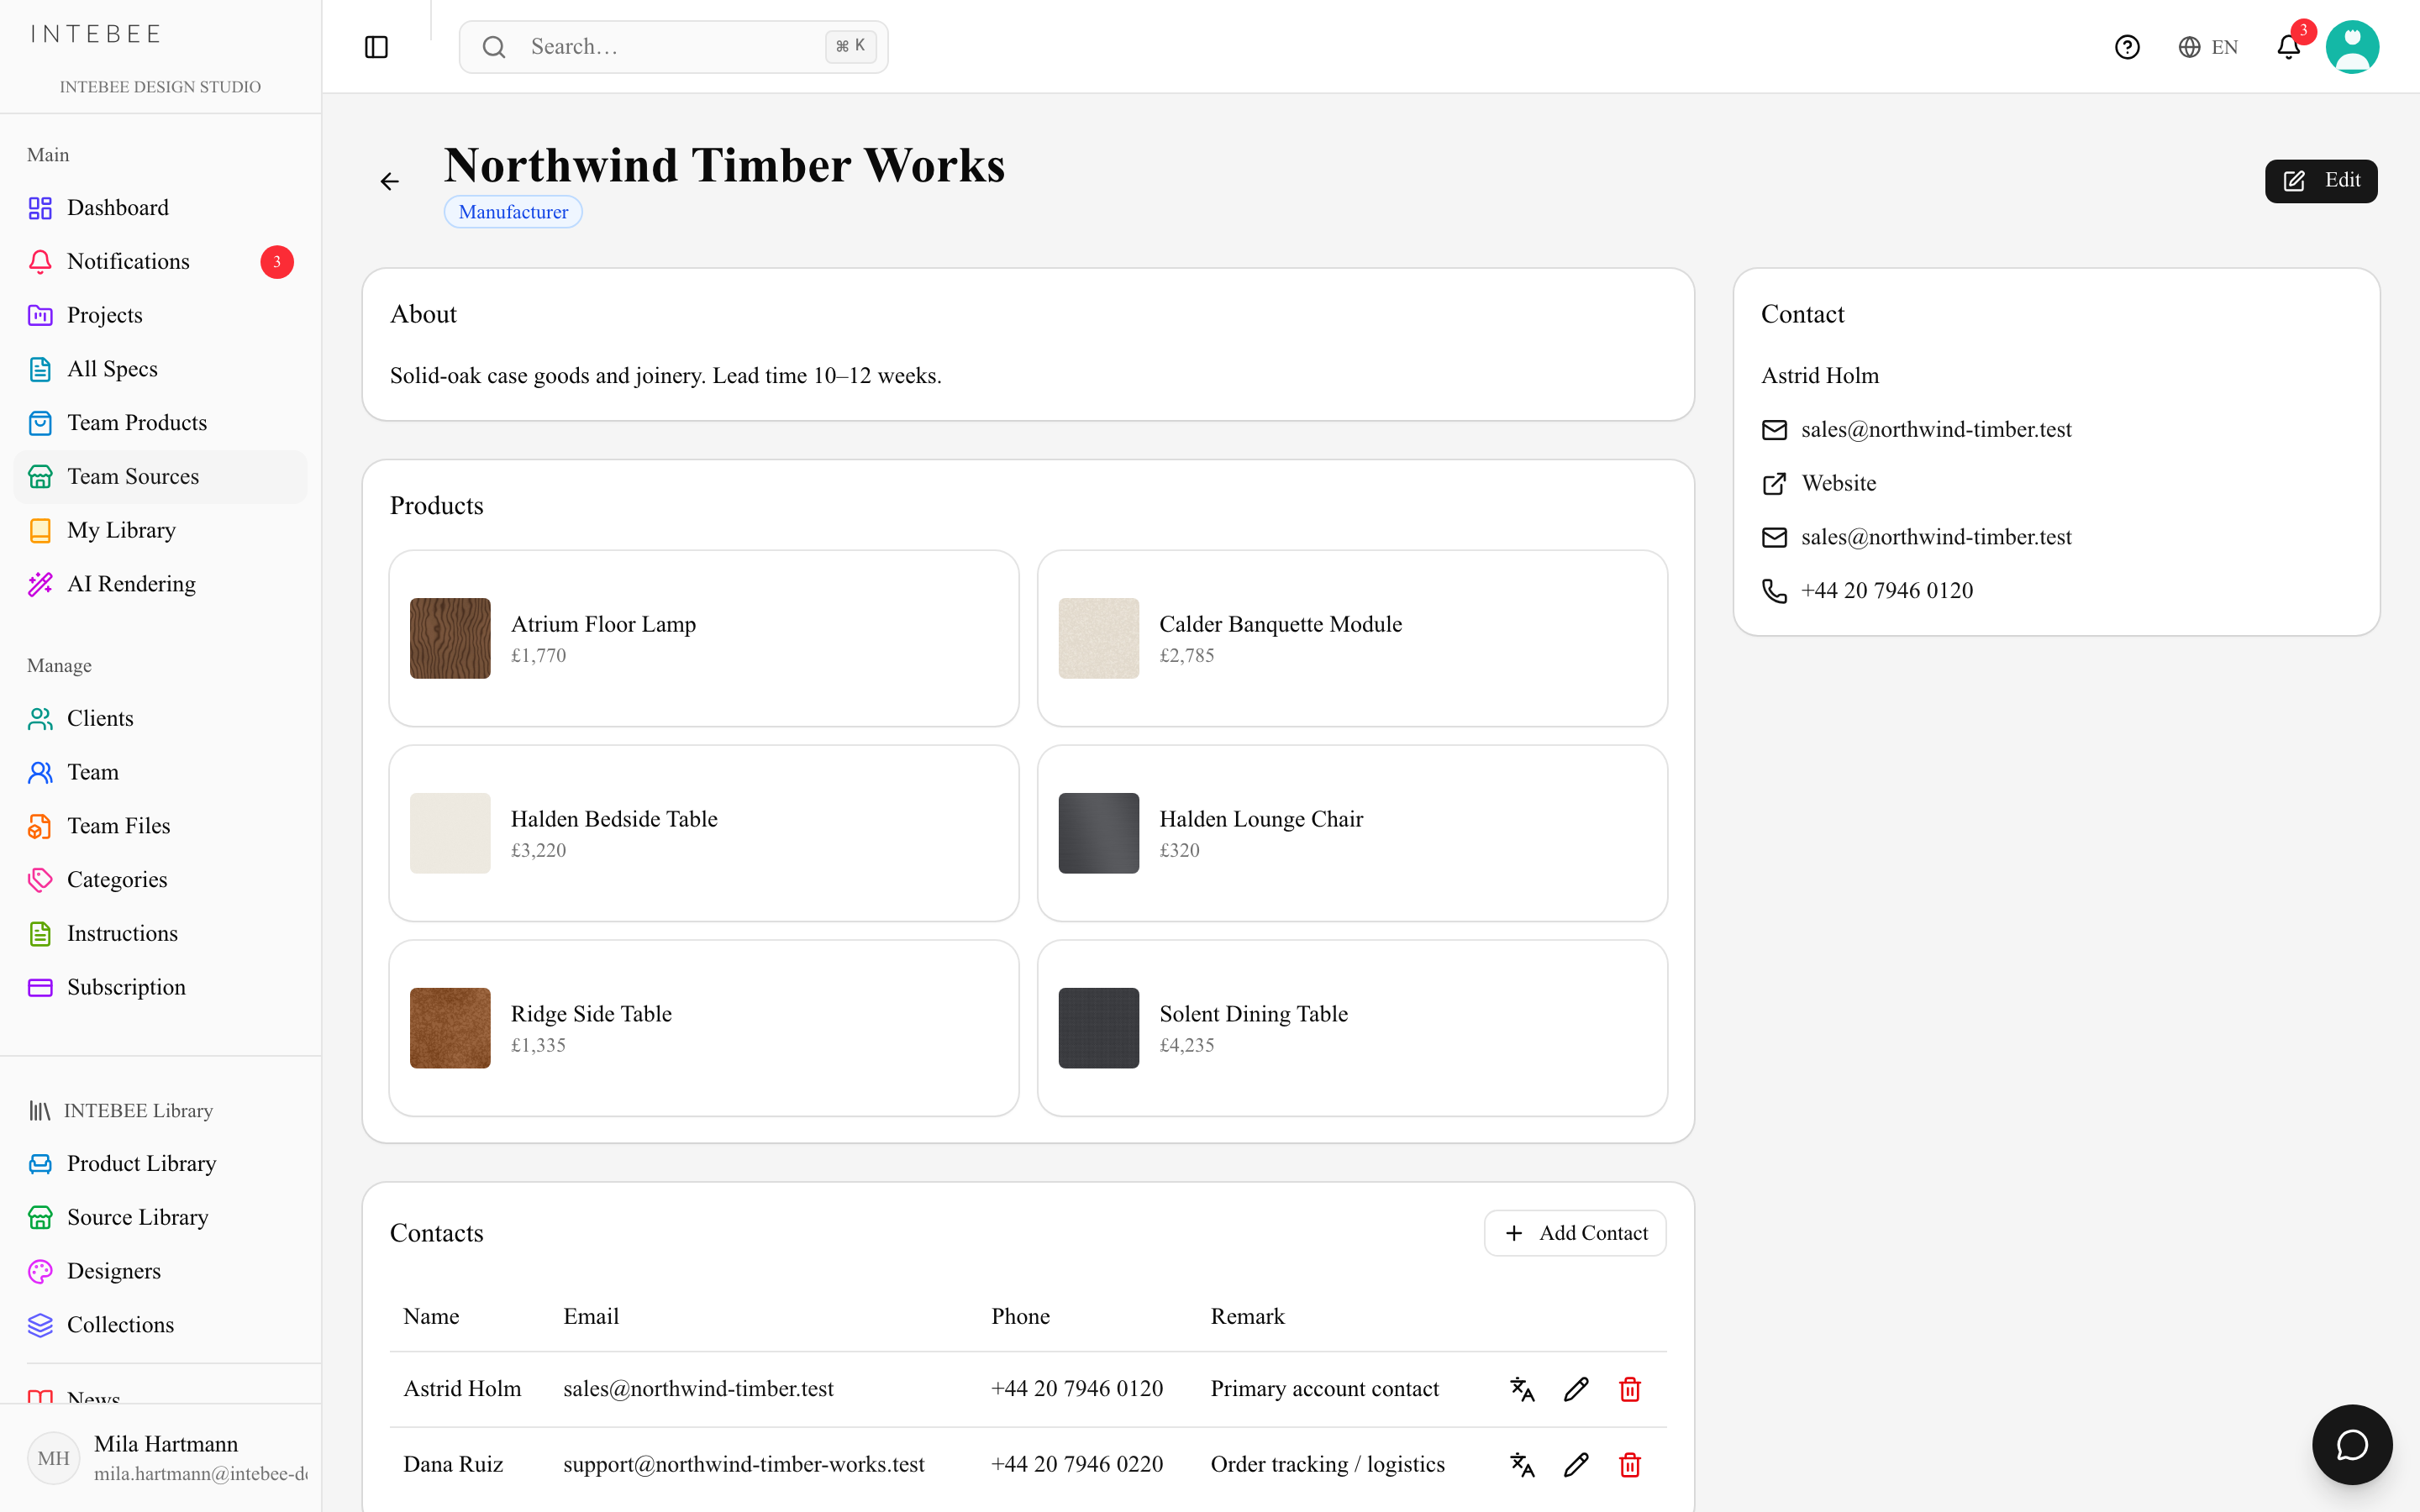2420x1512 pixels.
Task: Click the Manufacturer tag
Action: 513,212
